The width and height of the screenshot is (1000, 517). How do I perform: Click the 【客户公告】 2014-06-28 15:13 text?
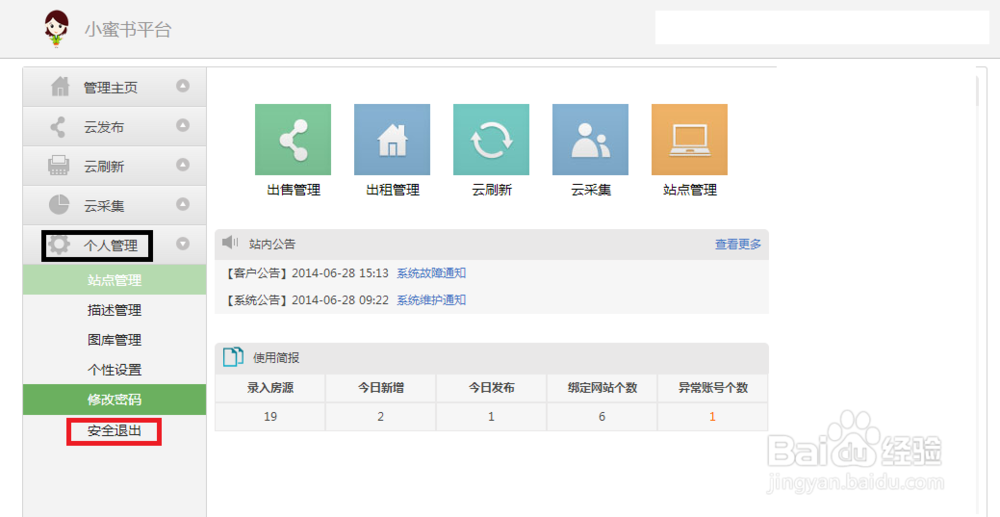coord(306,273)
